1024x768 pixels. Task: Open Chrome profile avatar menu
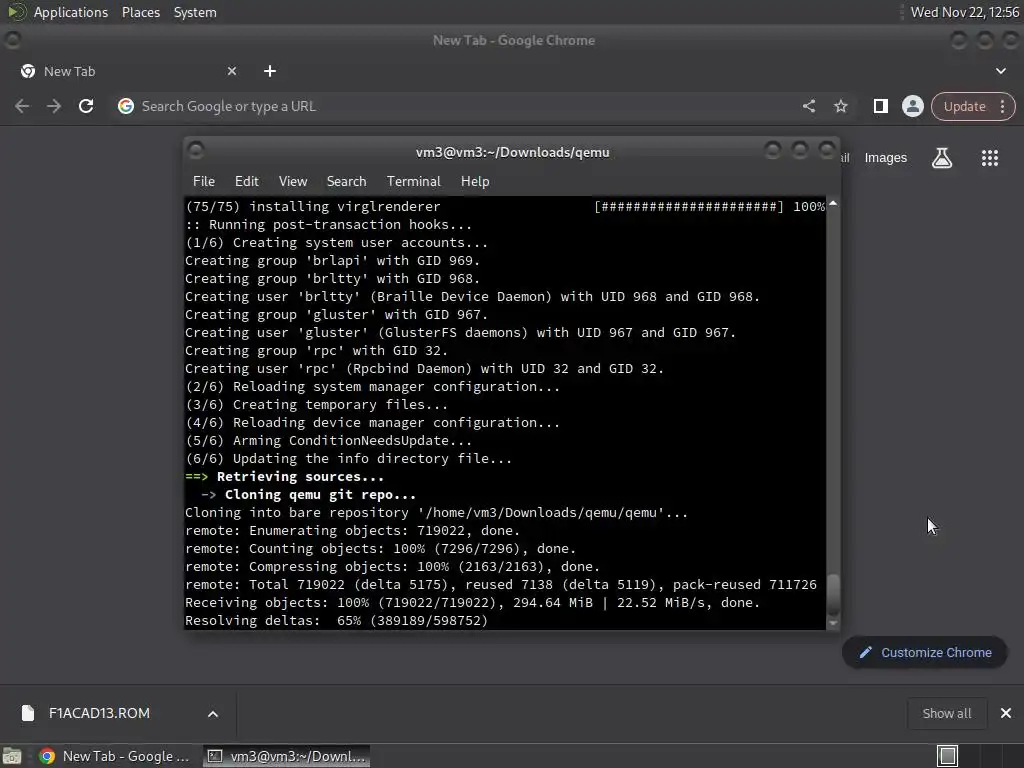(912, 106)
